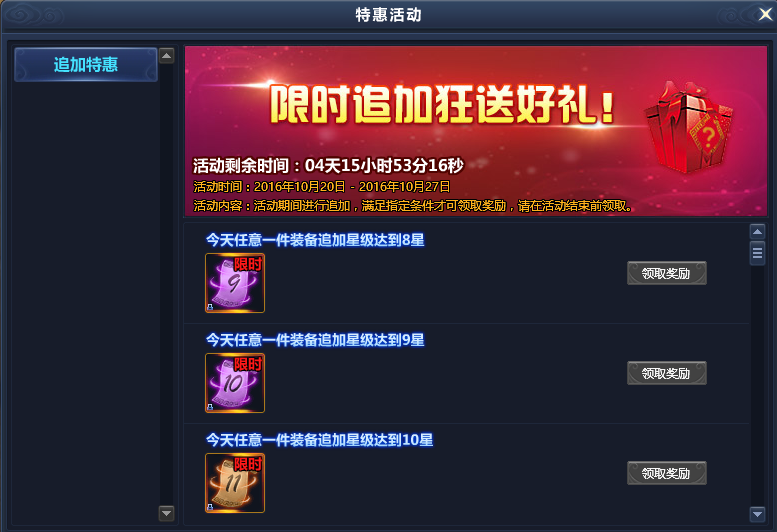Viewport: 777px width, 532px height.
Task: Click the orange number 11 scroll reward icon
Action: [235, 483]
